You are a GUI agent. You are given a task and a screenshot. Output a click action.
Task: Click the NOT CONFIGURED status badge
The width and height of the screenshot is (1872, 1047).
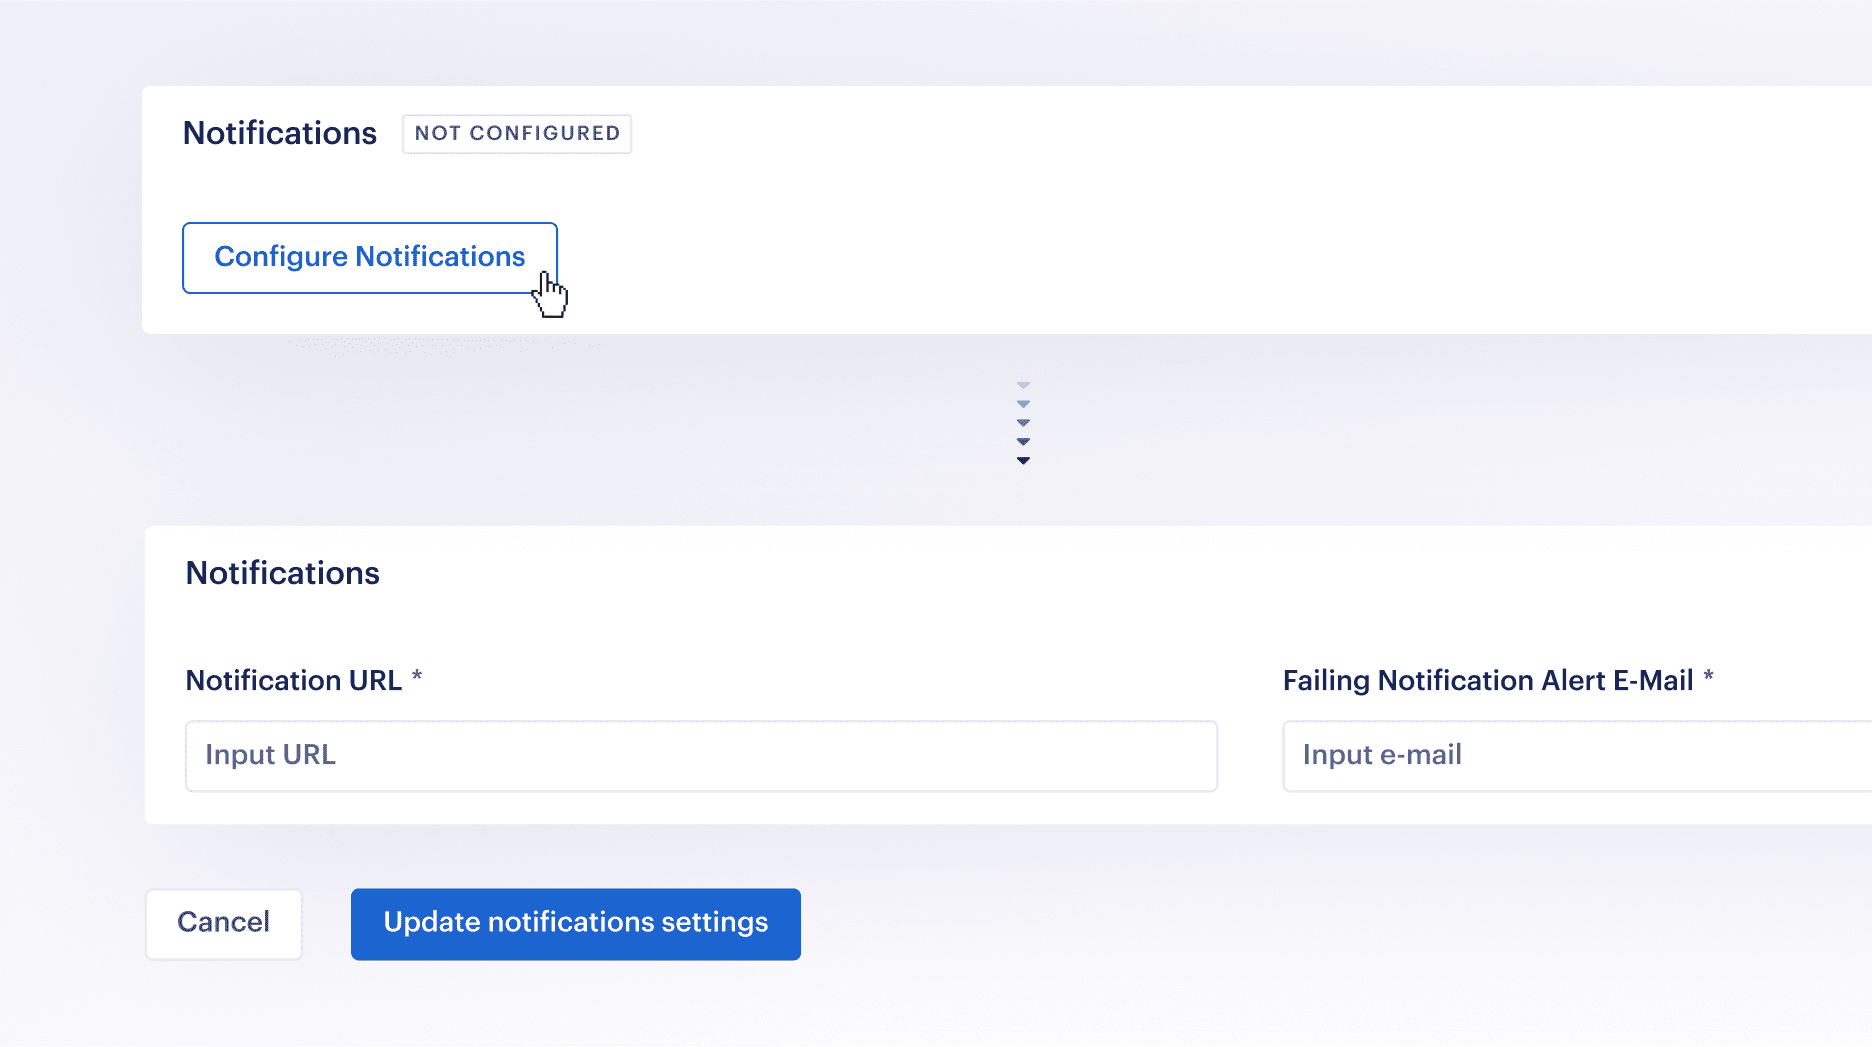[517, 134]
